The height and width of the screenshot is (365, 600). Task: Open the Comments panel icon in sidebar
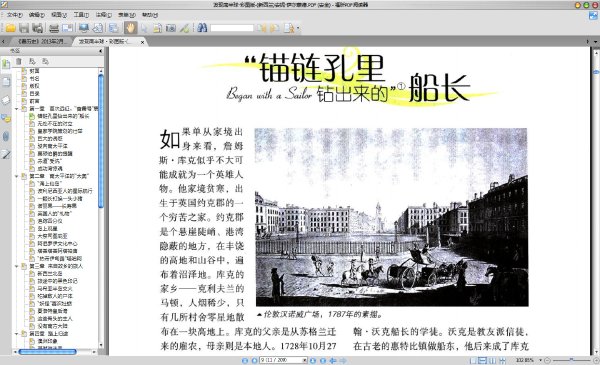click(x=6, y=119)
